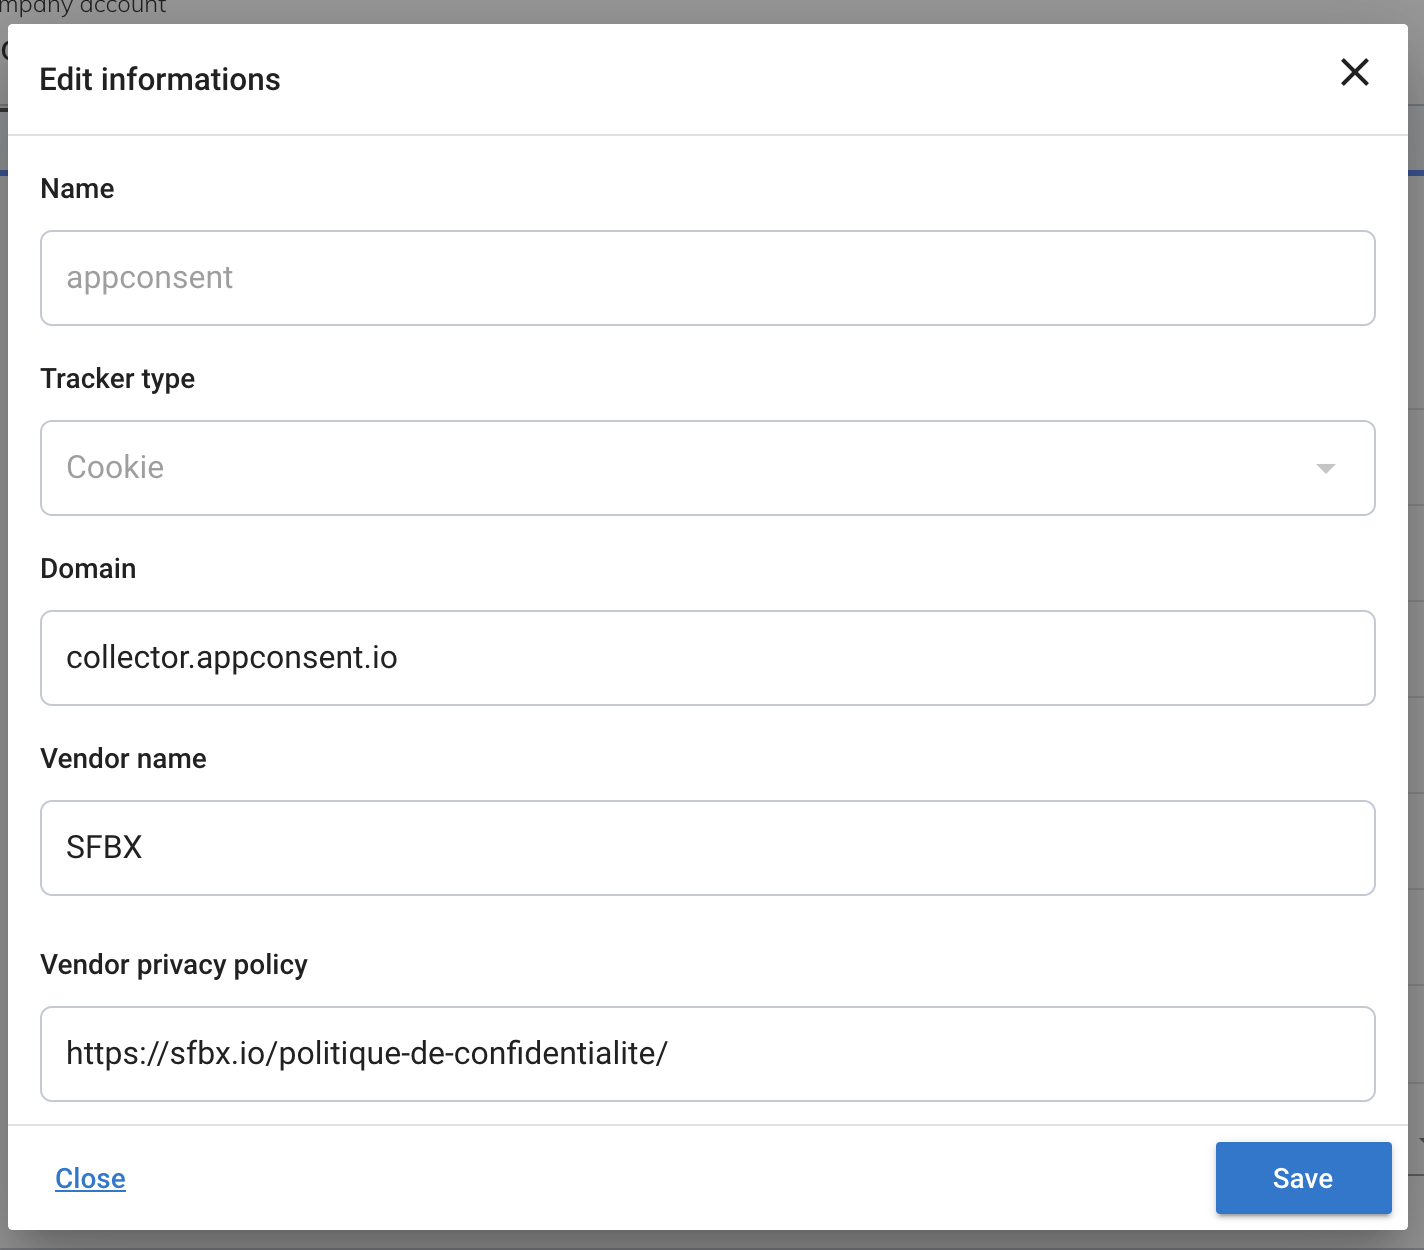Viewport: 1424px width, 1250px height.
Task: Click the dropdown chevron next to Cookie
Action: point(1325,468)
